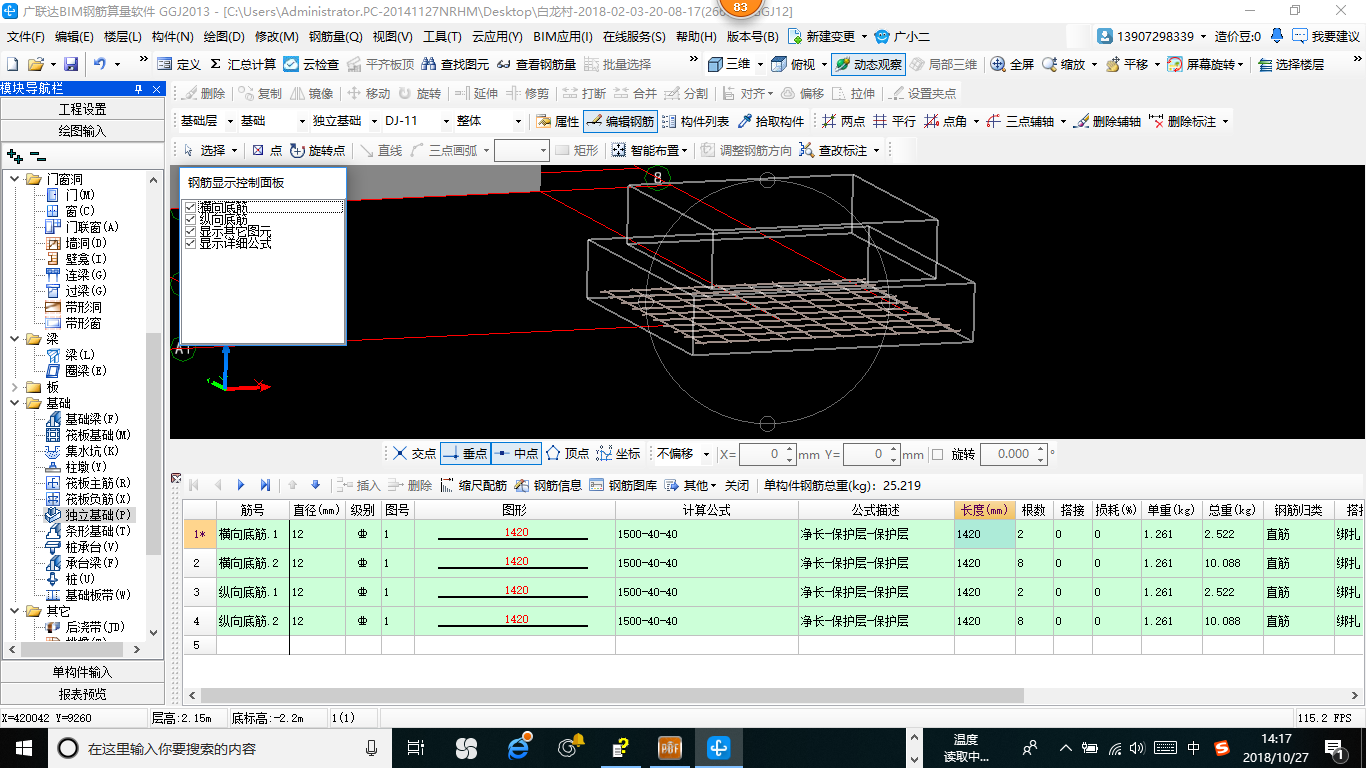Open the 帮助(H) menu
The width and height of the screenshot is (1366, 768).
point(696,37)
